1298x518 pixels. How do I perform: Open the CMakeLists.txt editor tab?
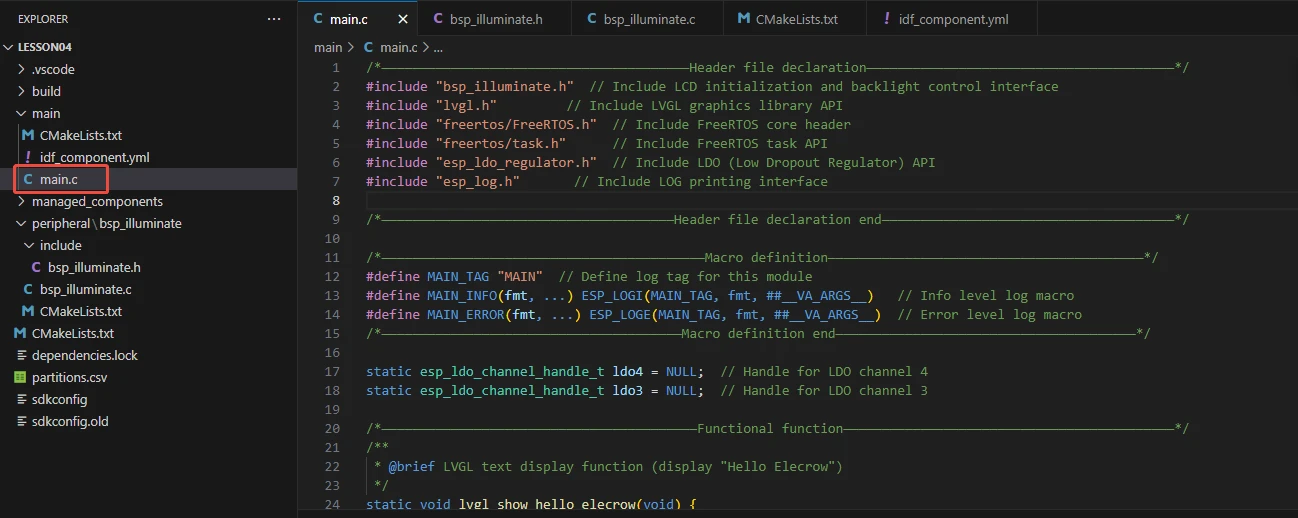[x=787, y=19]
